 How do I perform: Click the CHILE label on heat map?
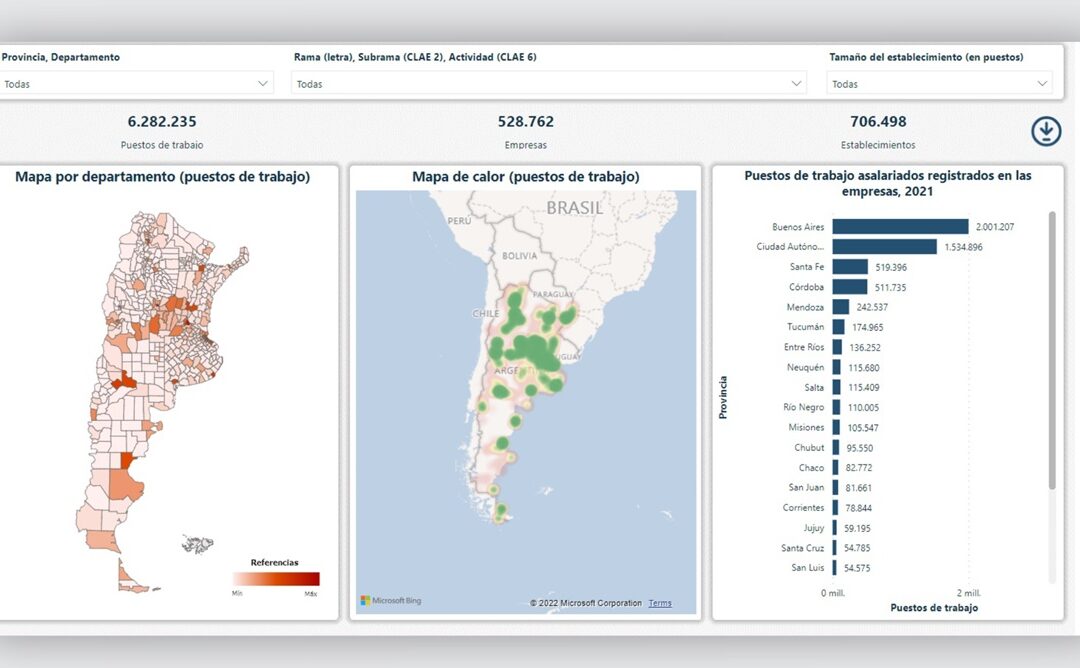(x=486, y=313)
